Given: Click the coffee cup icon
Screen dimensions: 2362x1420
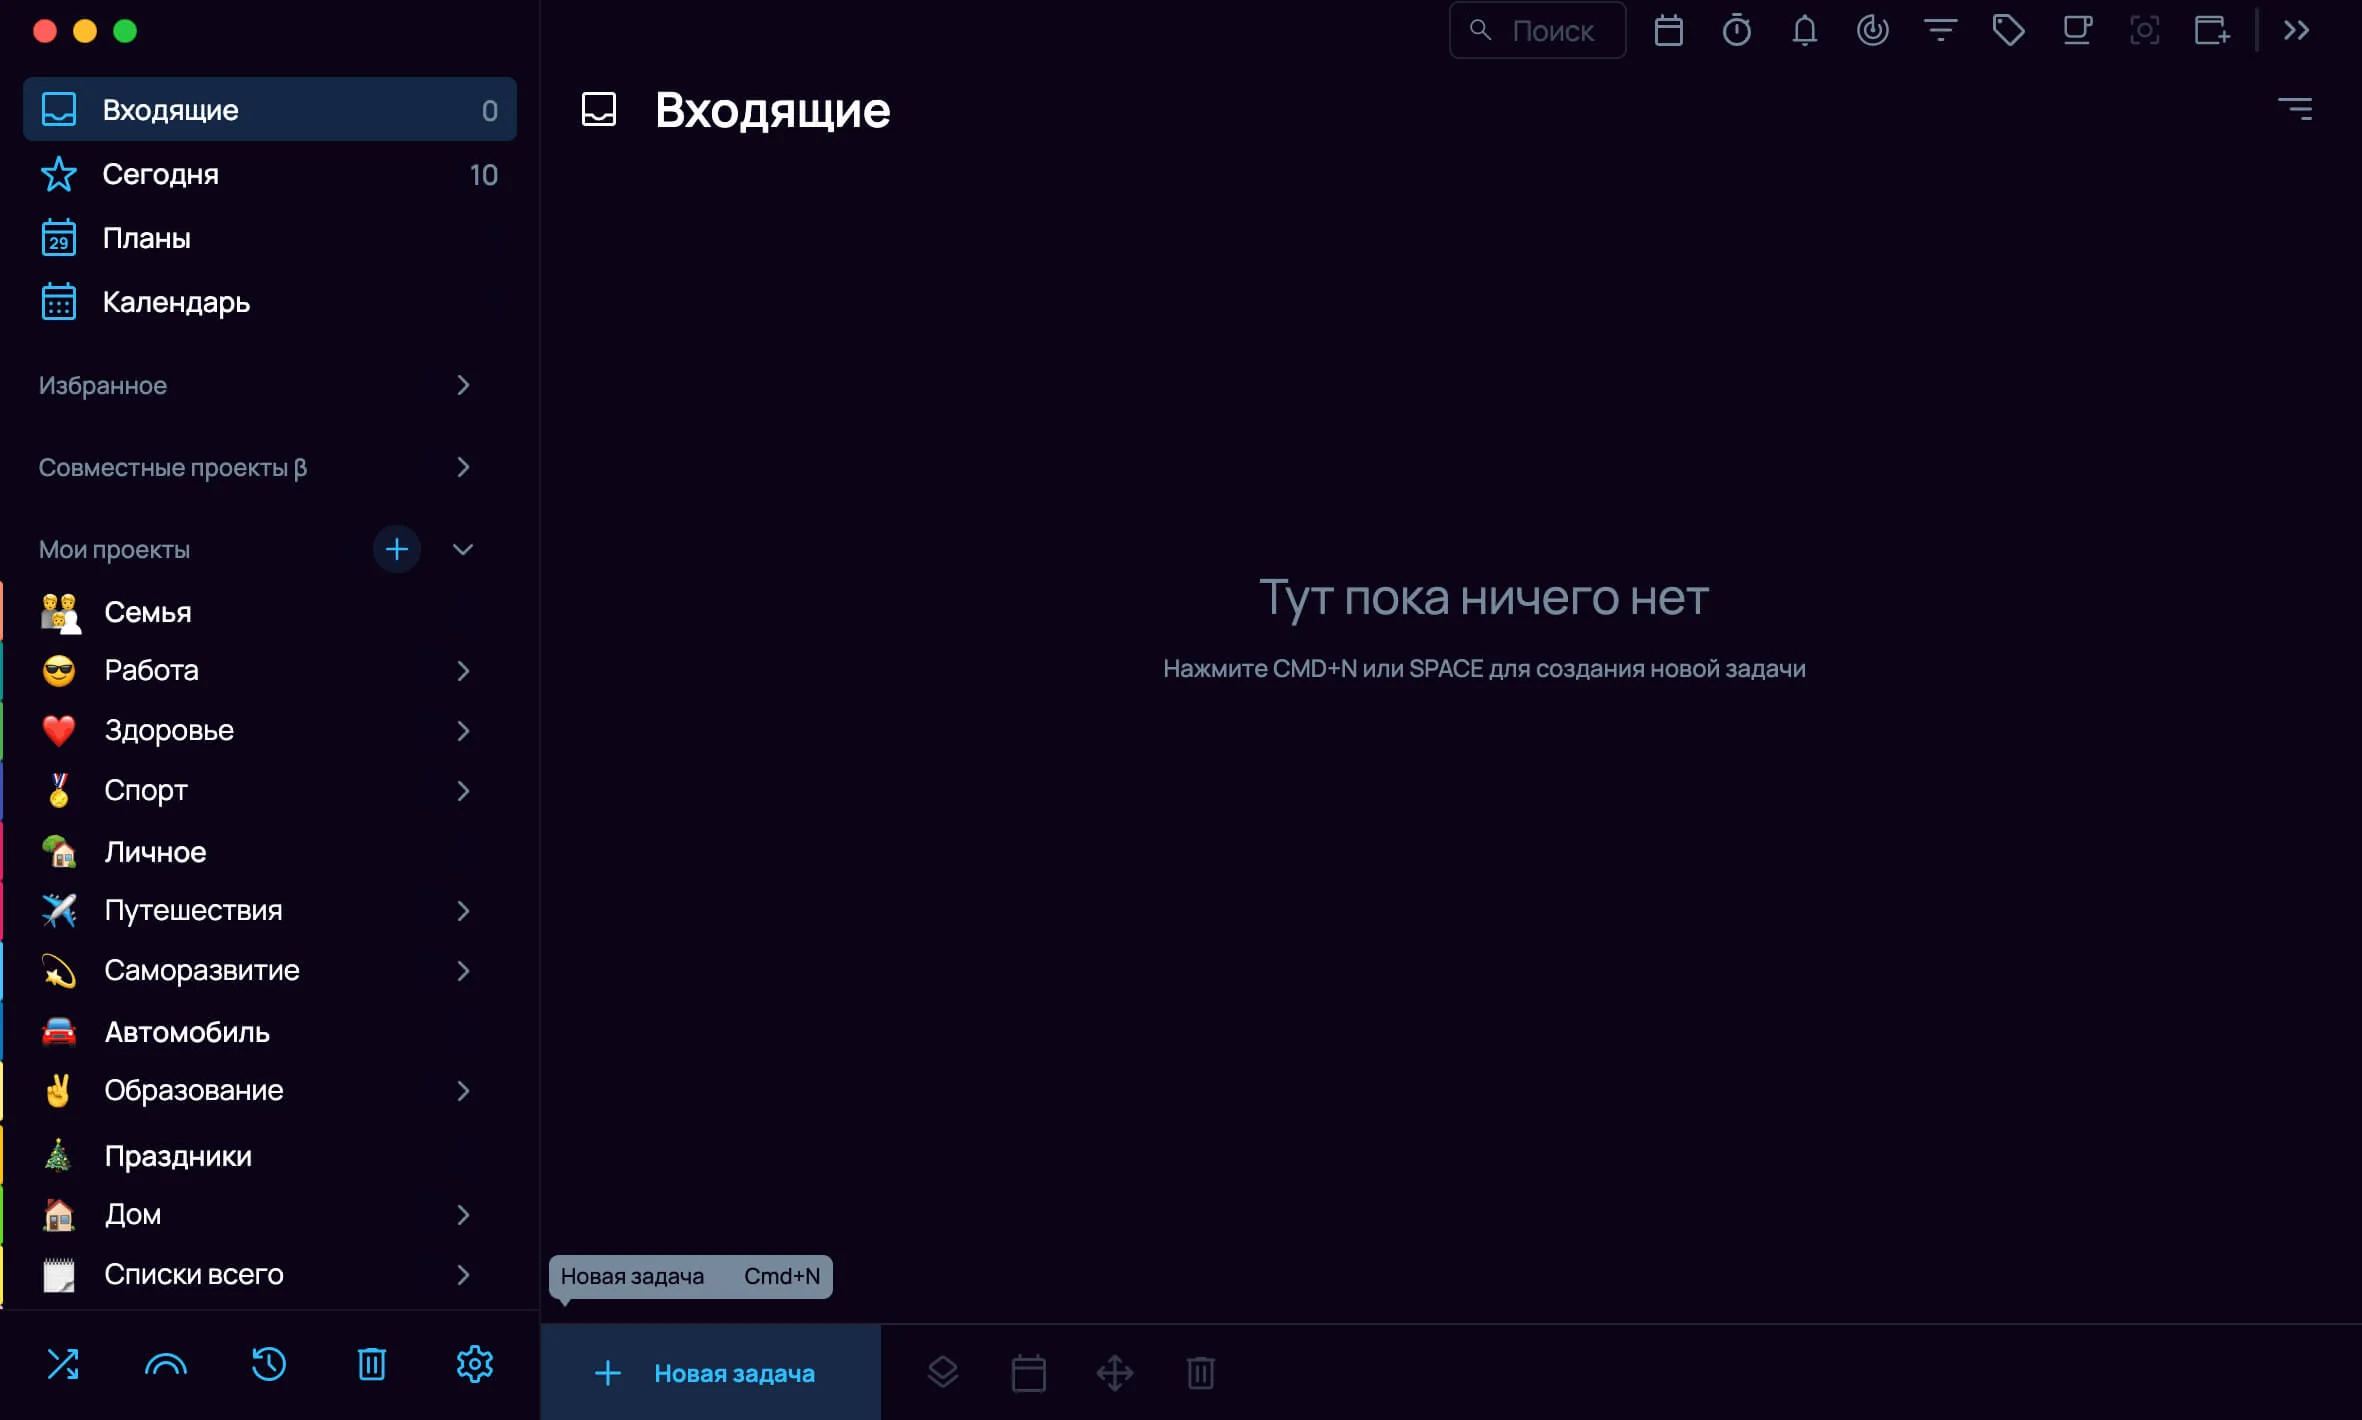Looking at the screenshot, I should click(2077, 31).
